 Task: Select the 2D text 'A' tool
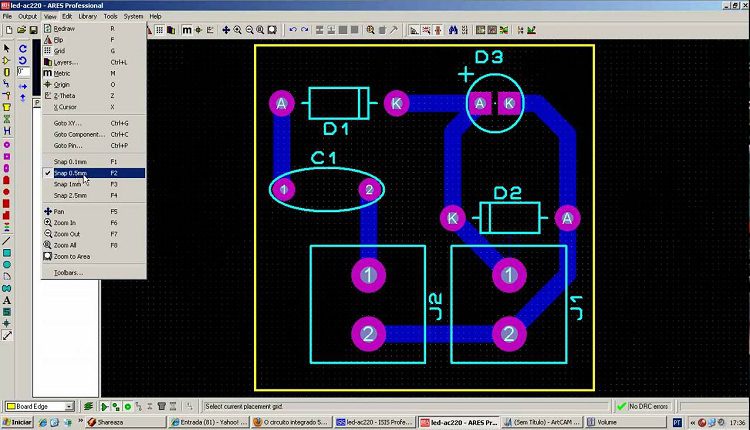(x=7, y=300)
